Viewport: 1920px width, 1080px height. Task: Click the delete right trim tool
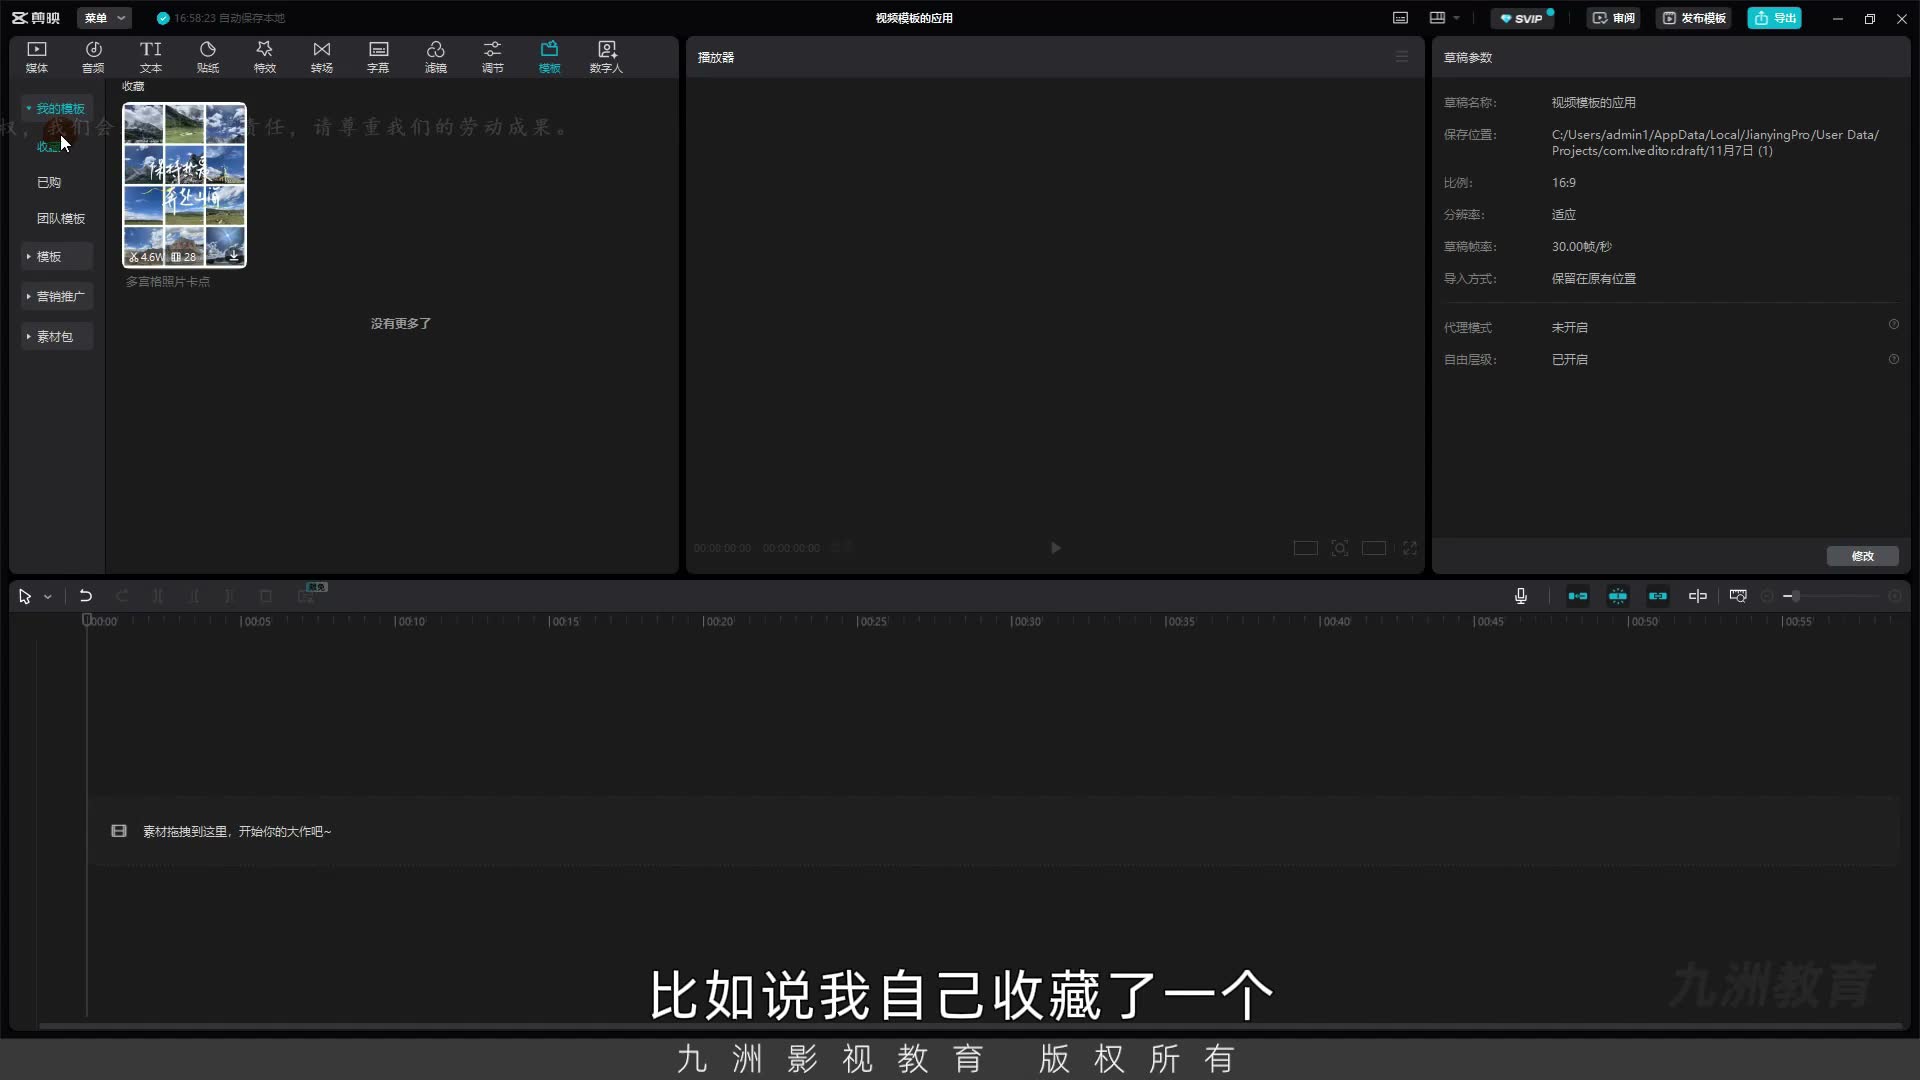pos(230,597)
